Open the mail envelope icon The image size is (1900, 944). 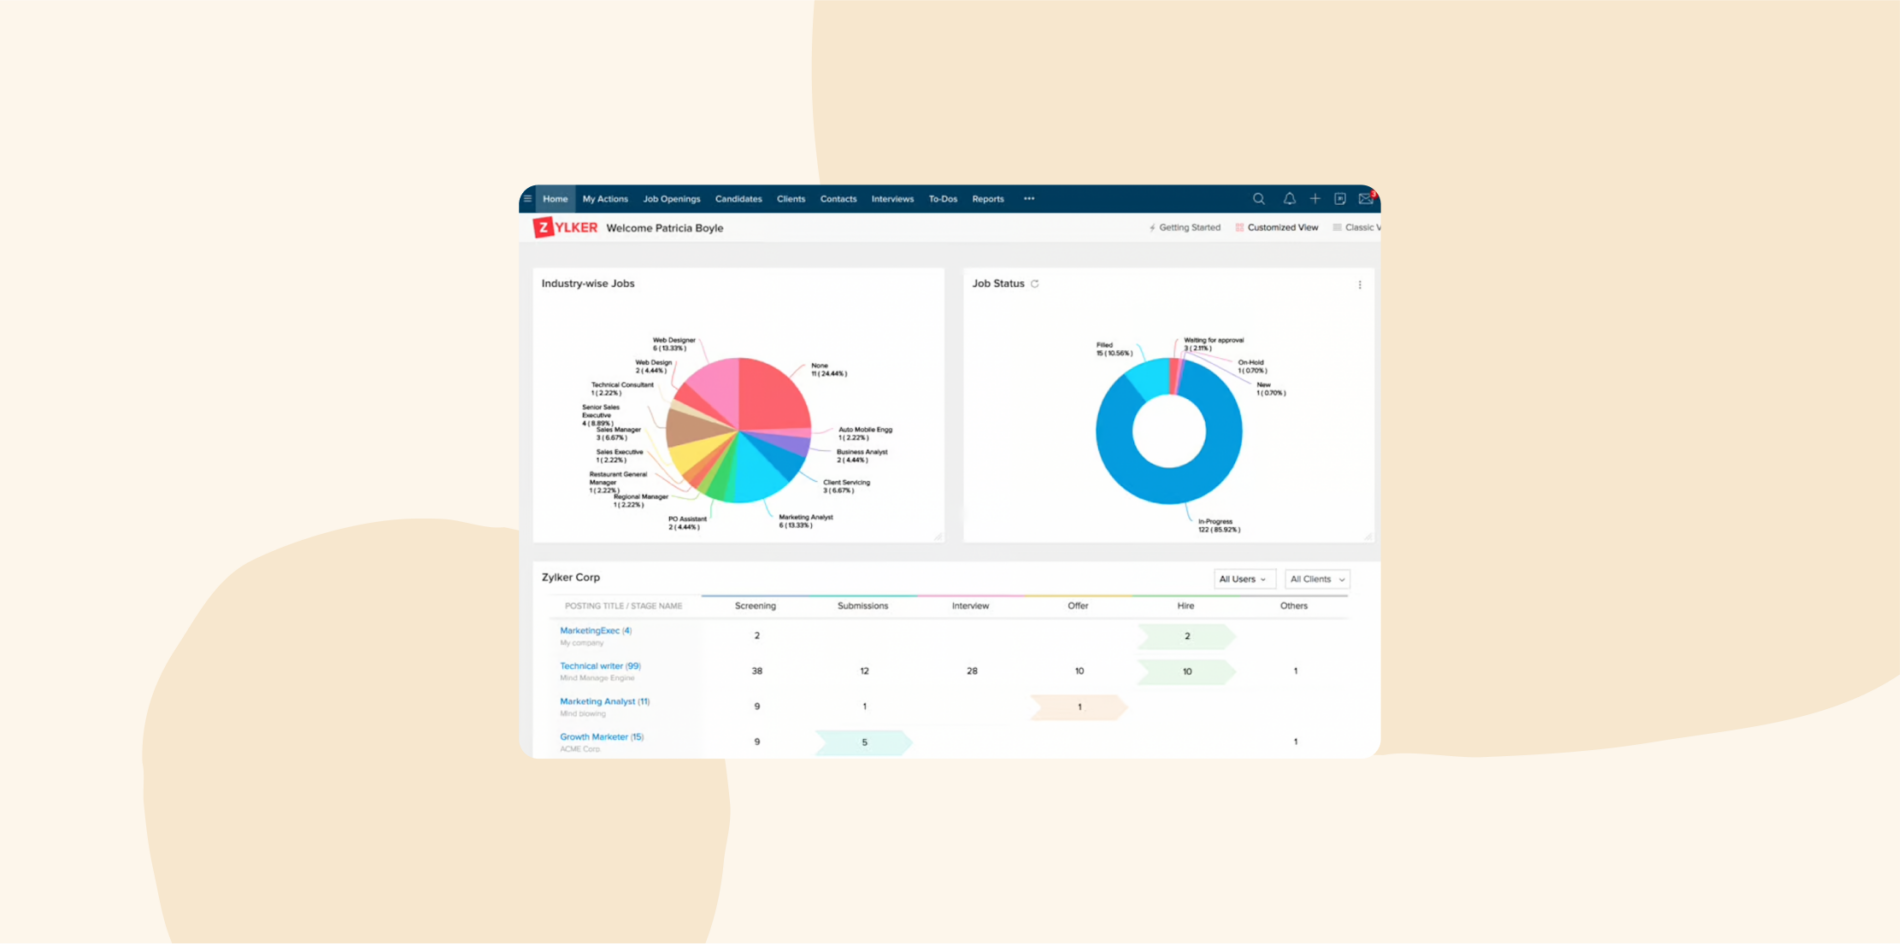coord(1366,199)
